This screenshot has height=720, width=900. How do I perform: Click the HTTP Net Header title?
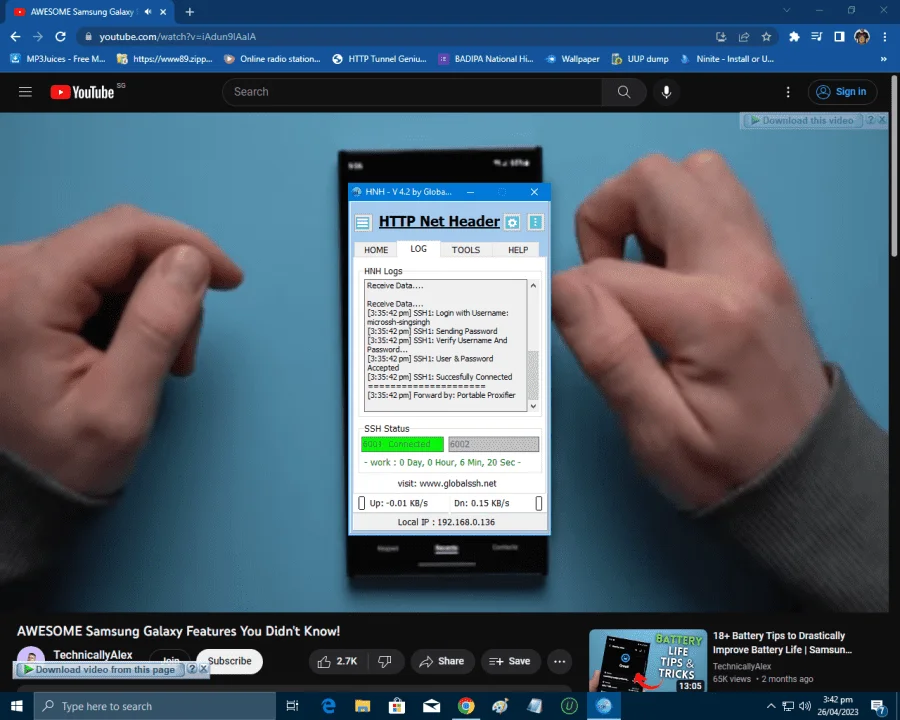[x=439, y=222]
